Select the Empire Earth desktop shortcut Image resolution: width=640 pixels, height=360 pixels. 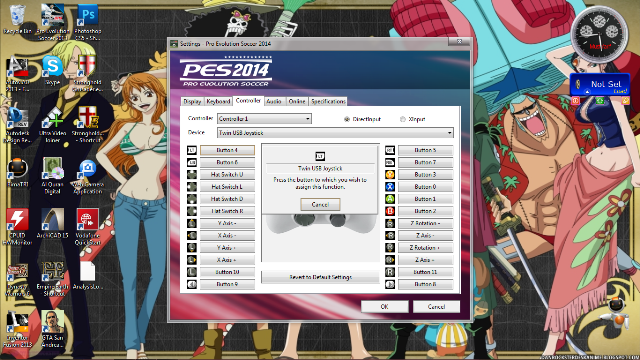click(x=52, y=278)
